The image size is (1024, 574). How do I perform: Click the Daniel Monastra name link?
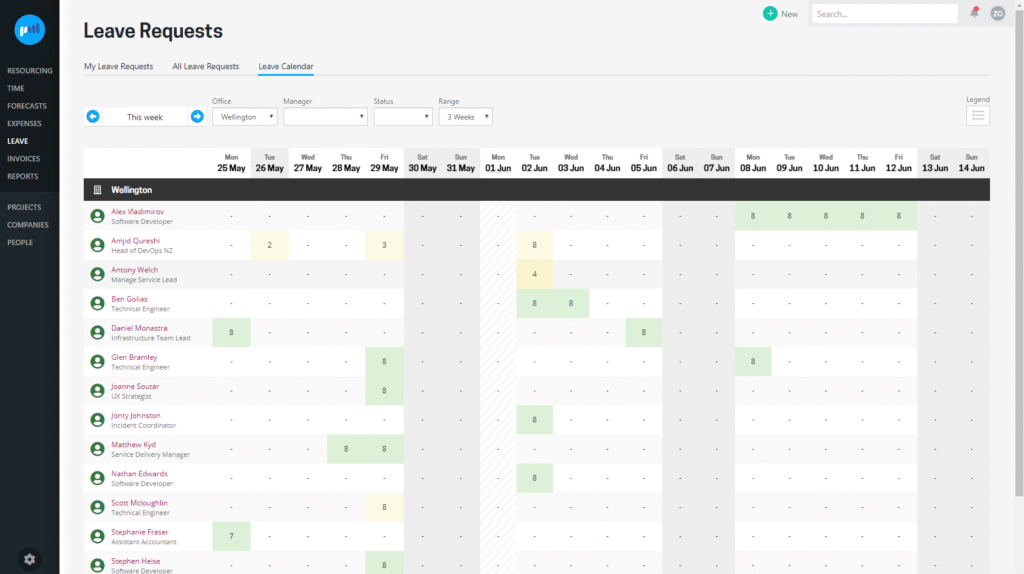pyautogui.click(x=139, y=328)
